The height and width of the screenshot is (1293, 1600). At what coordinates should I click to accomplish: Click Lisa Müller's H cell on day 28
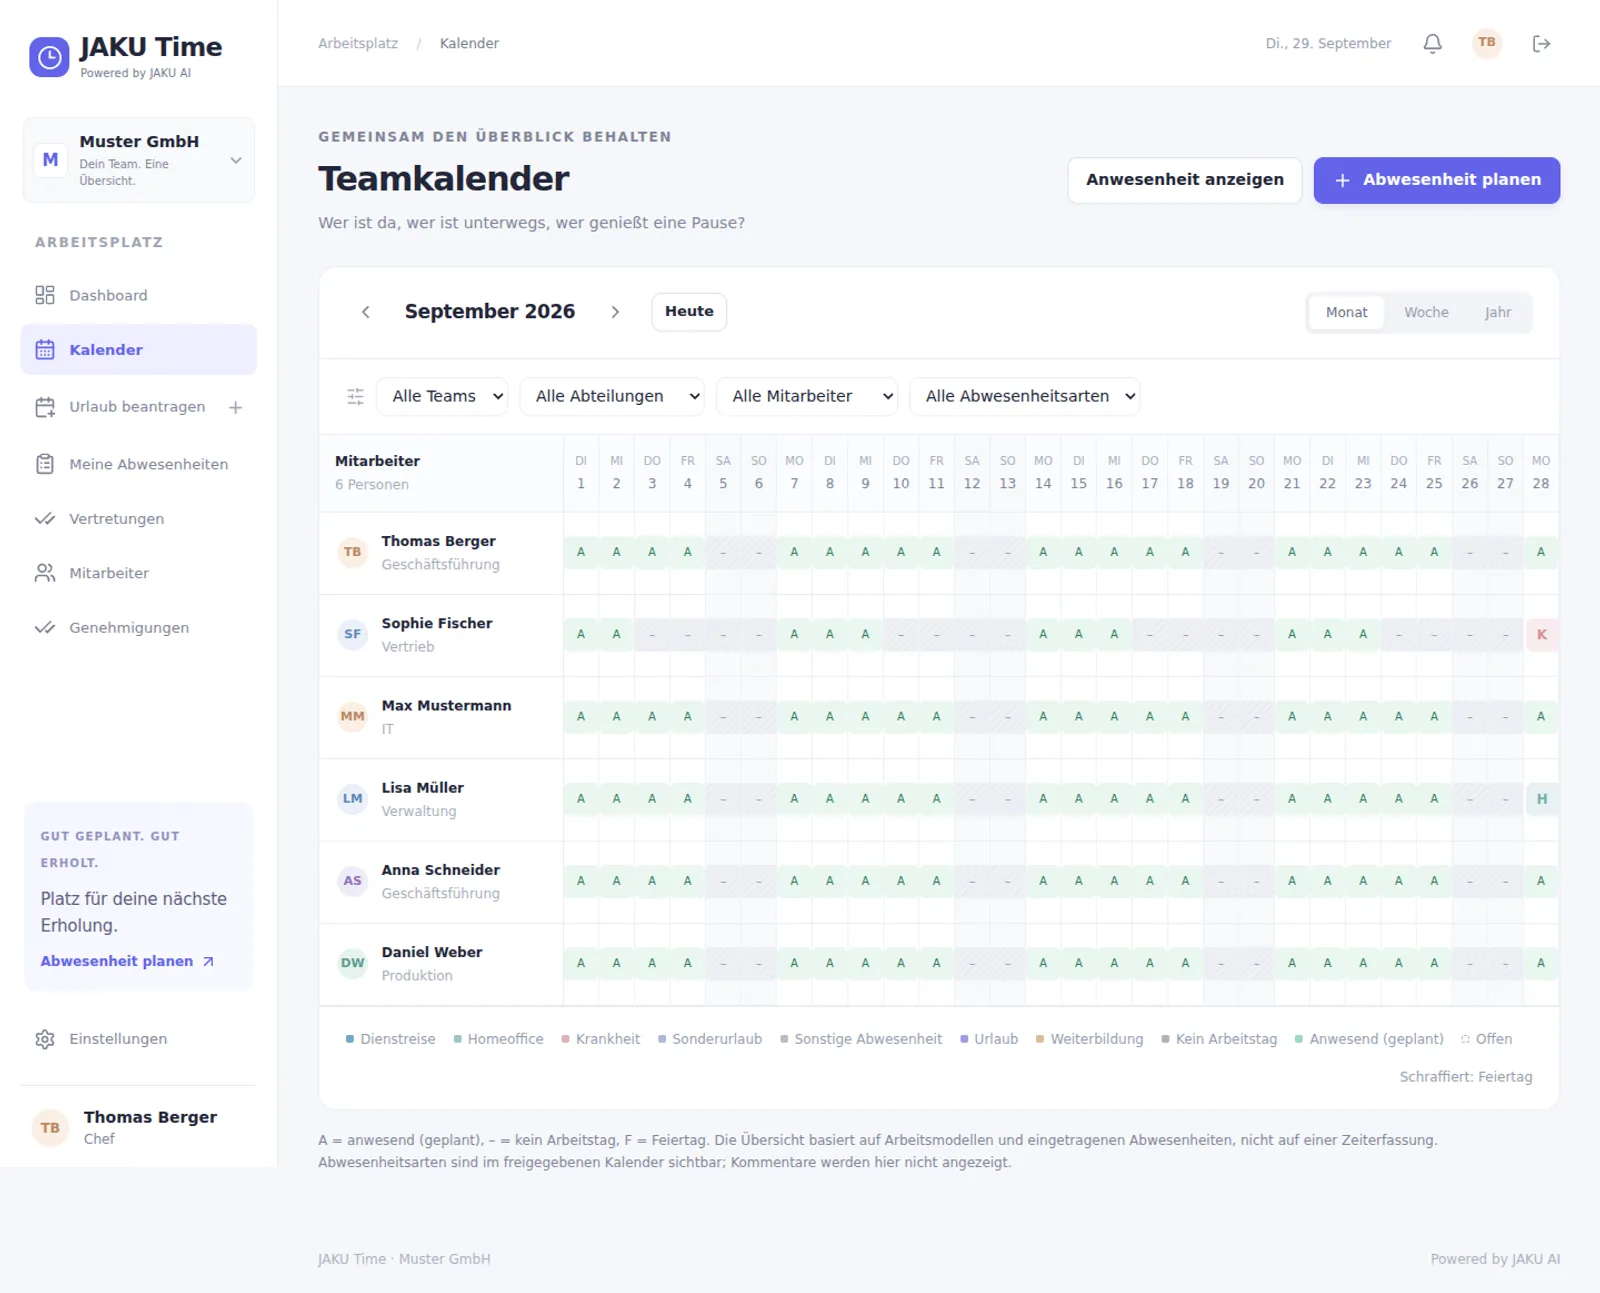pyautogui.click(x=1541, y=799)
